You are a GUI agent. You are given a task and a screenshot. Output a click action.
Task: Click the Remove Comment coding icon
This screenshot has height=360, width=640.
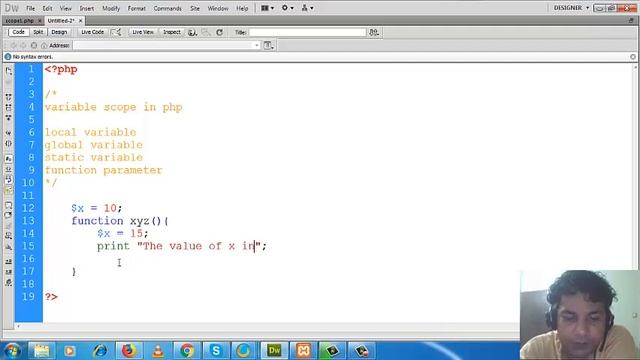(9, 216)
